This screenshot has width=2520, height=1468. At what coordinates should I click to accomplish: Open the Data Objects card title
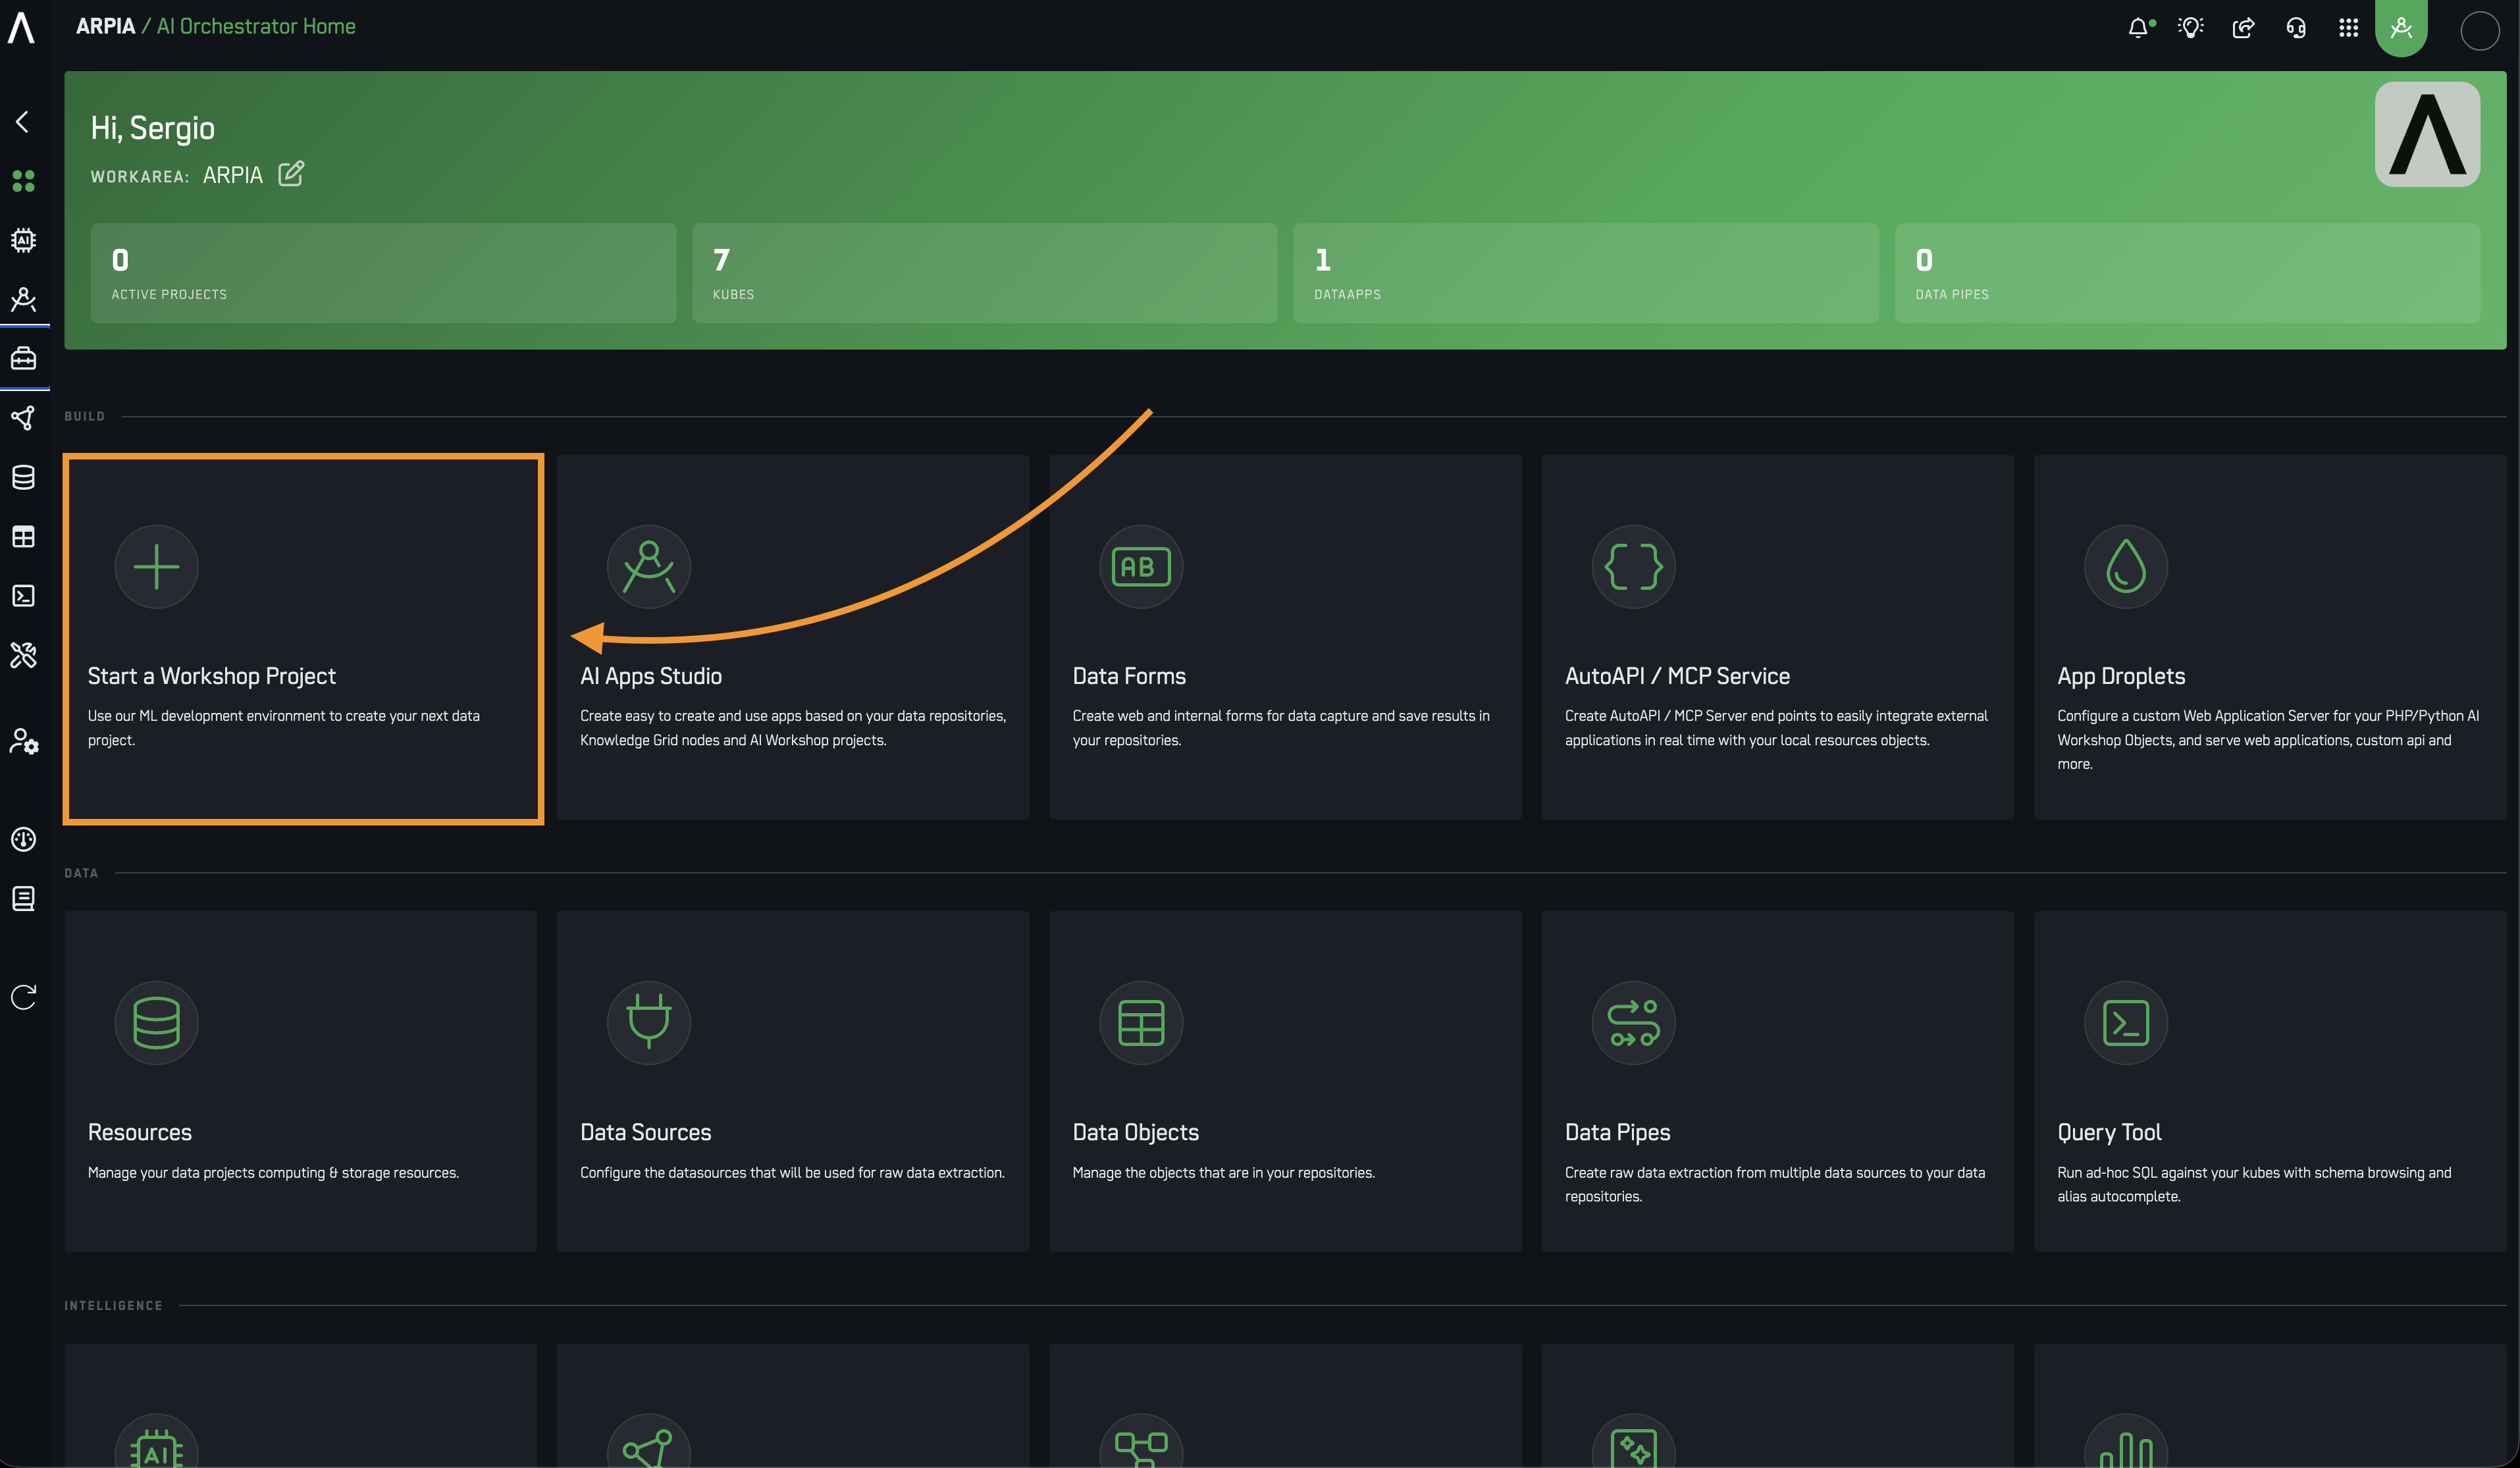coord(1136,1132)
